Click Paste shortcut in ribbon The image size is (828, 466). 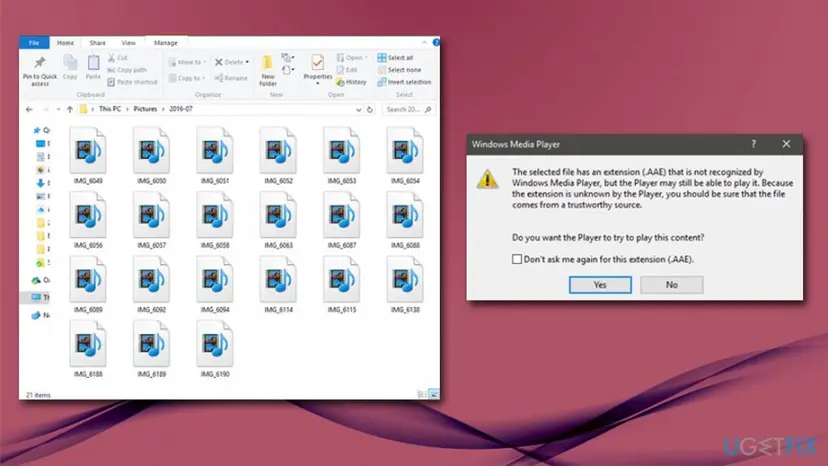(x=132, y=82)
